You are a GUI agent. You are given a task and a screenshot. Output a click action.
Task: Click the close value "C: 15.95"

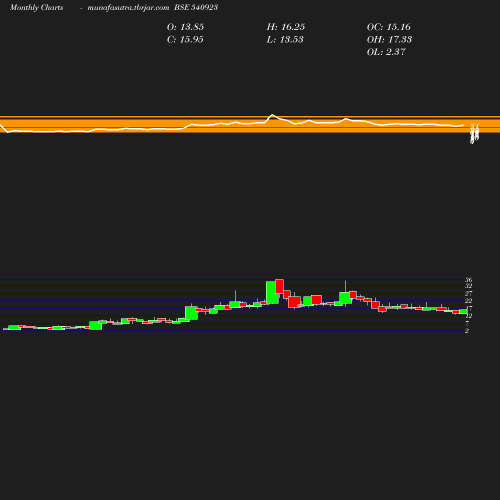185,40
